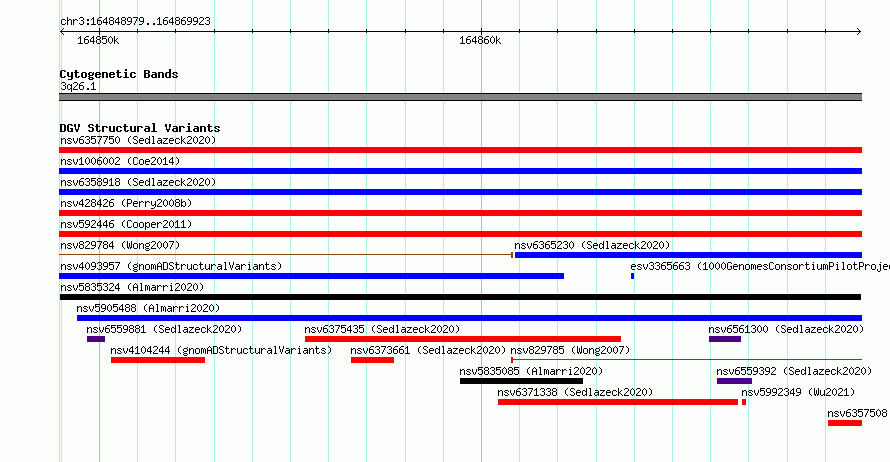Click the gray 3q26.1 cytogenetic band bar
Viewport: 890px width, 462px height.
pyautogui.click(x=460, y=97)
